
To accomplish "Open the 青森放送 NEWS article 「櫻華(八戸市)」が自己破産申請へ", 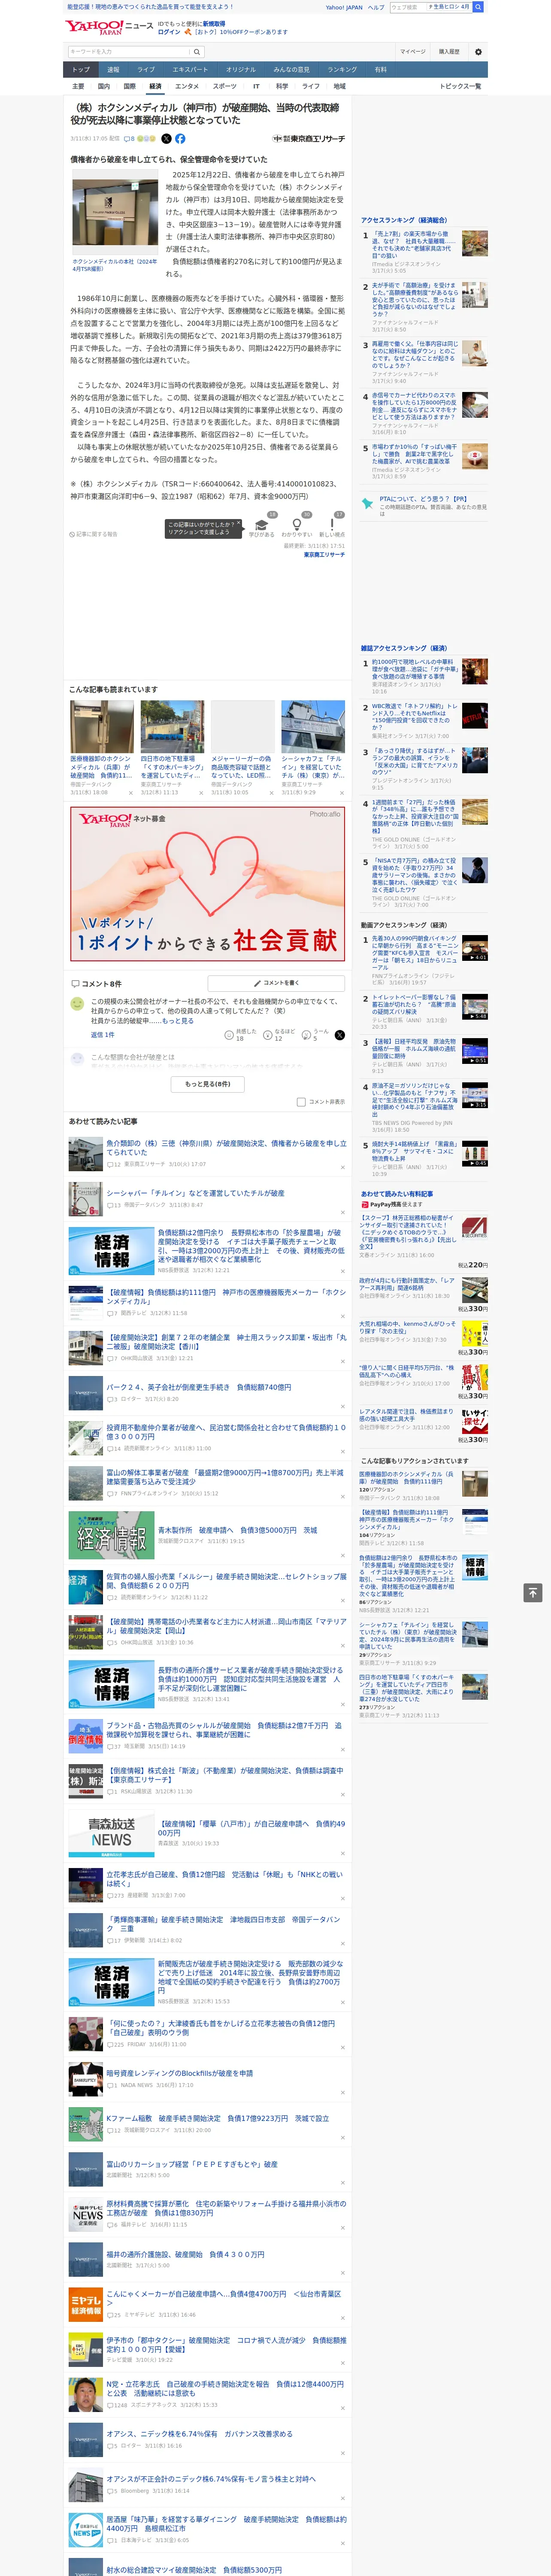I will (251, 1829).
